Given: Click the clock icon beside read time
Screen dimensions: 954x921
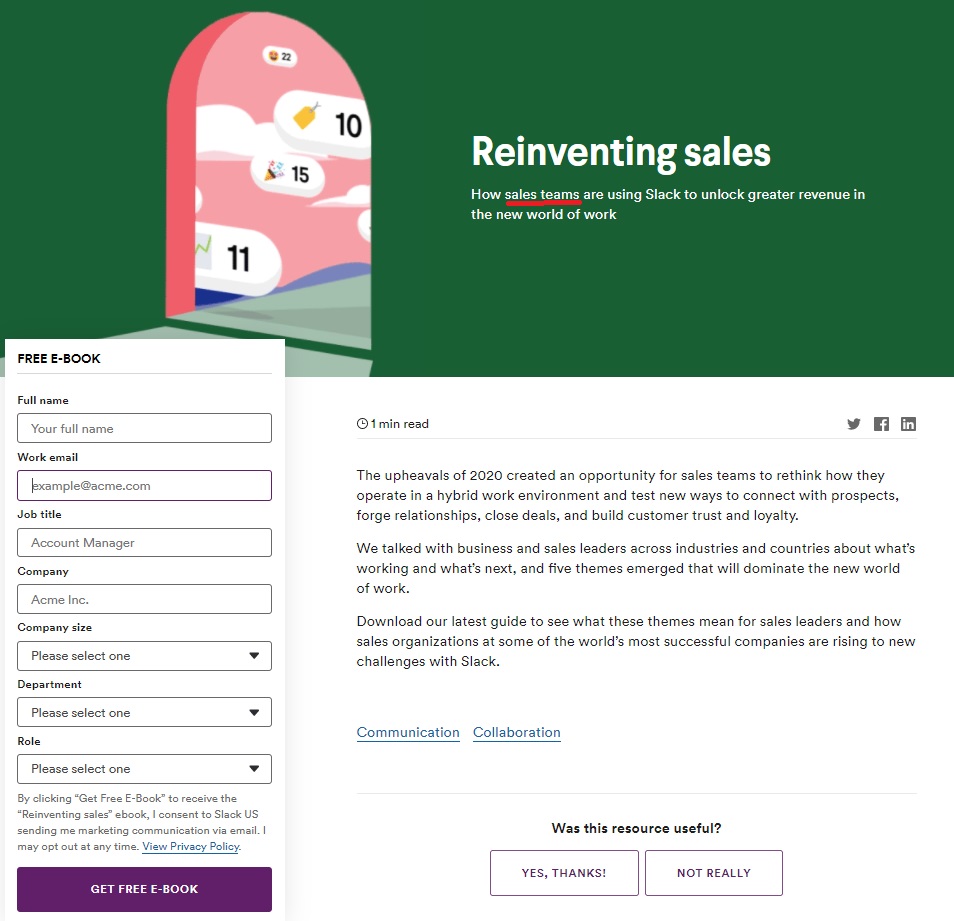Looking at the screenshot, I should coord(362,424).
